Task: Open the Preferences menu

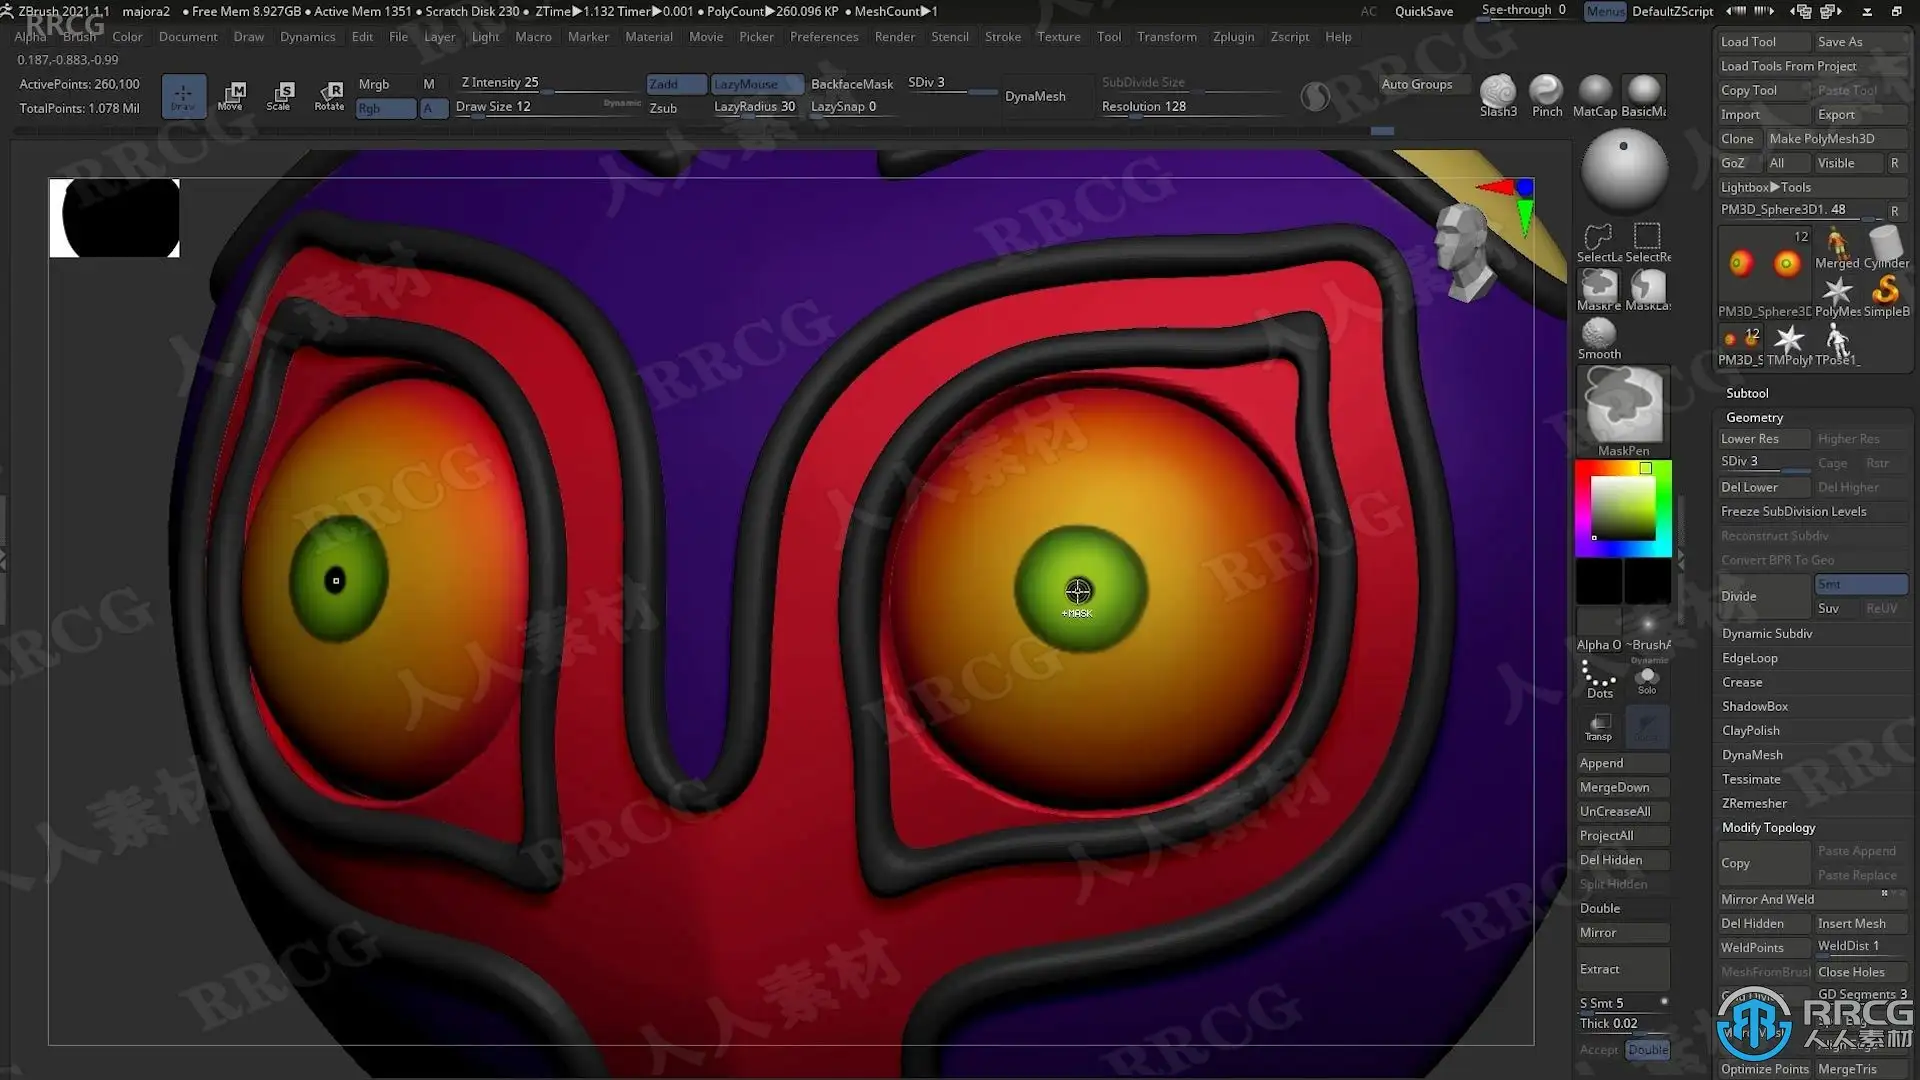Action: [824, 37]
